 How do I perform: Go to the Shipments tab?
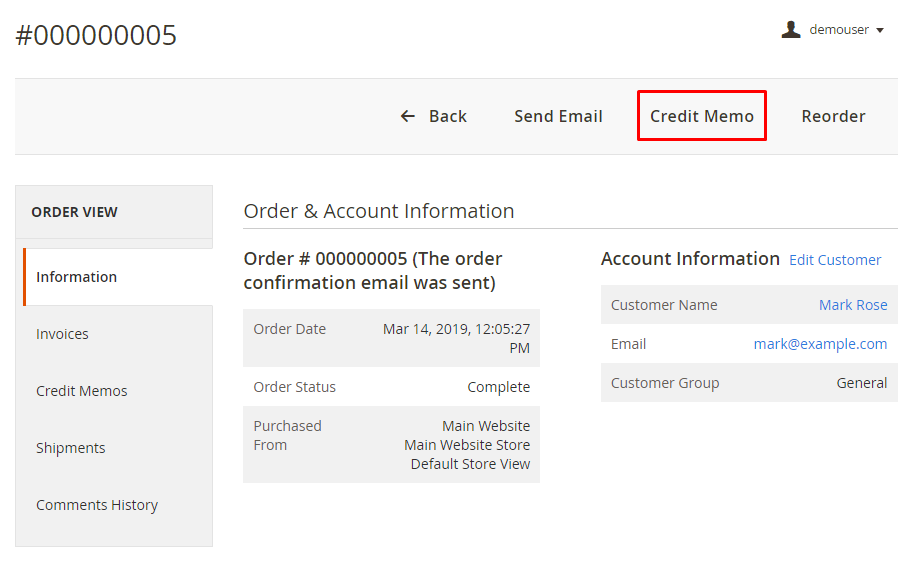point(71,448)
